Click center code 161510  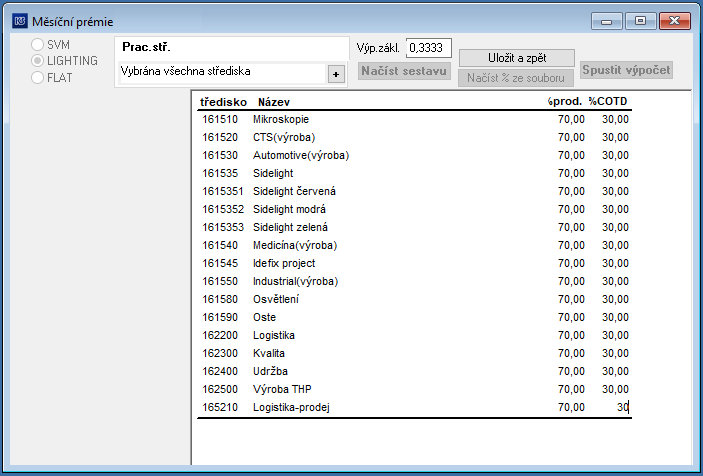pyautogui.click(x=220, y=119)
